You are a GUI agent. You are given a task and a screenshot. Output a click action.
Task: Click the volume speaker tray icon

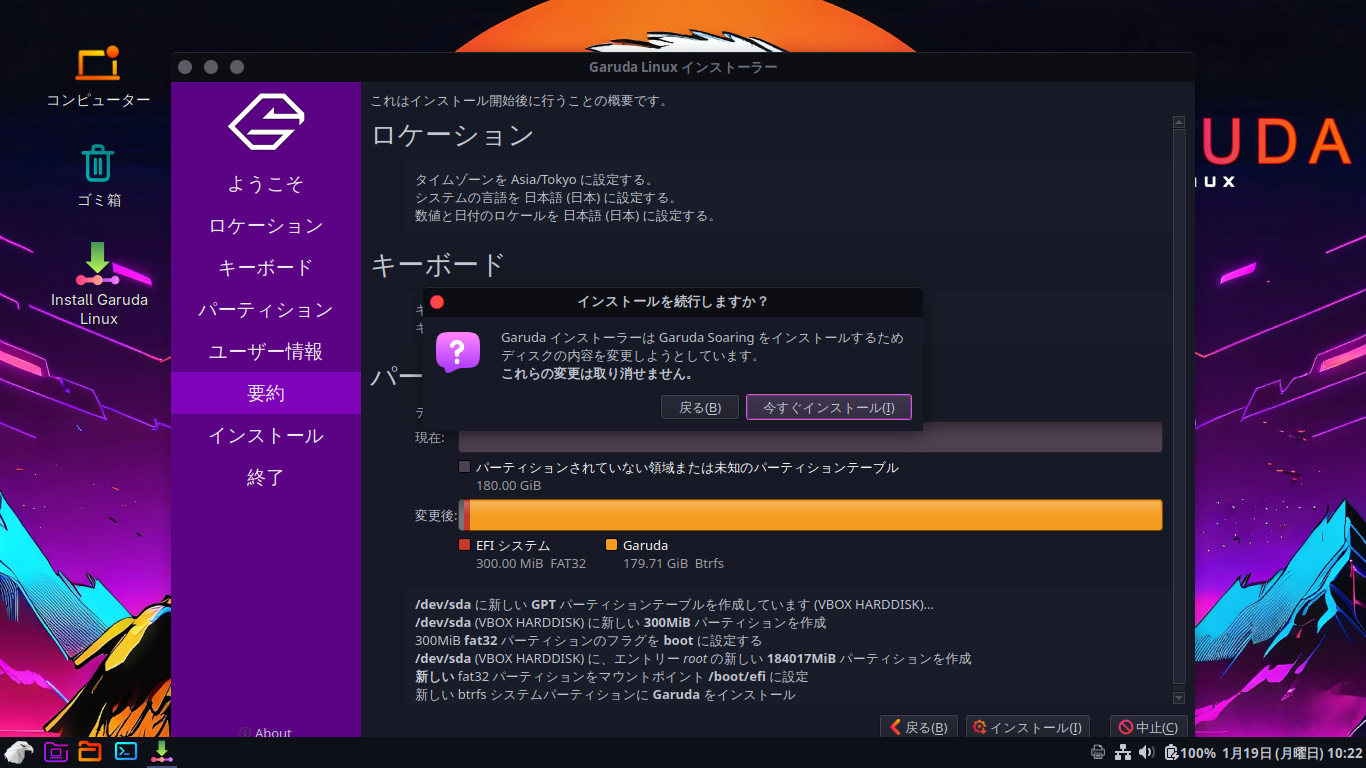pos(1146,752)
